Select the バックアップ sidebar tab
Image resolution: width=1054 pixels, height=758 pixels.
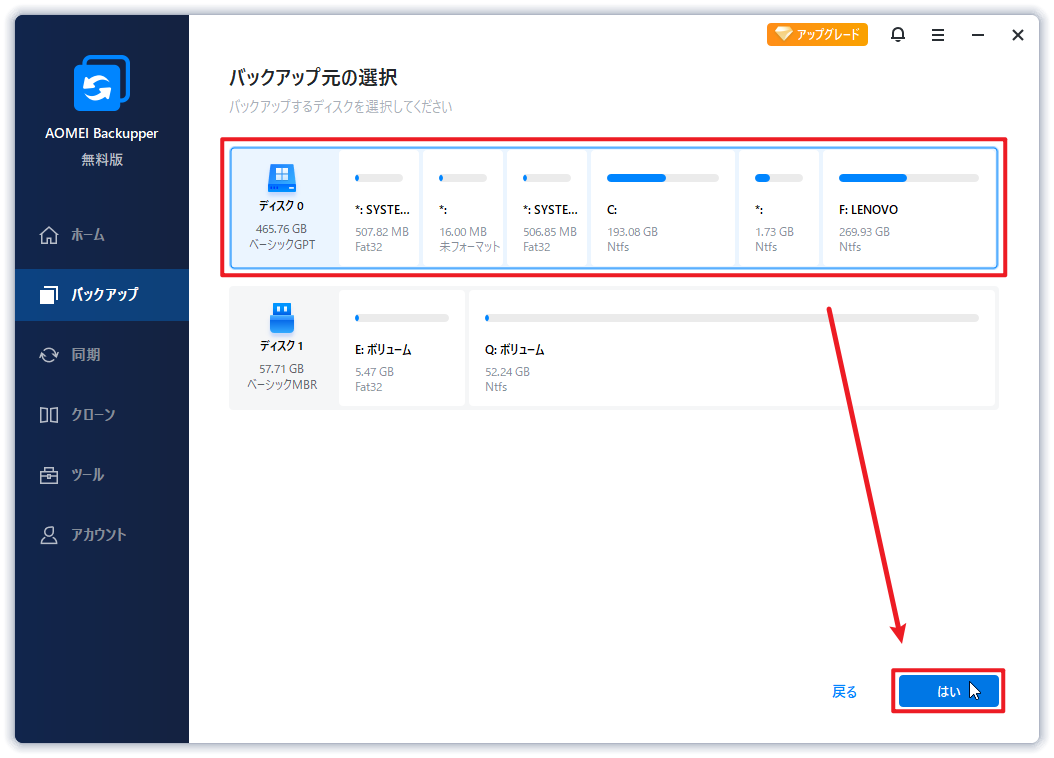click(x=104, y=295)
